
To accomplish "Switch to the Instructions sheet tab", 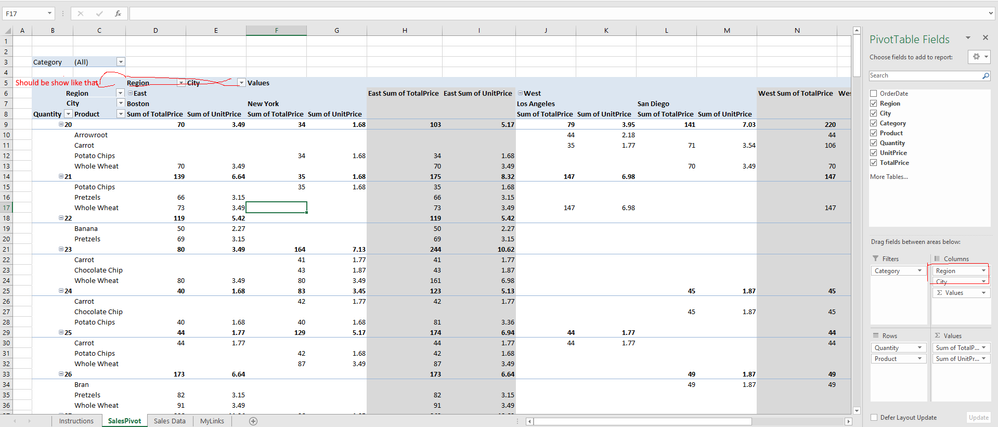I will [76, 421].
